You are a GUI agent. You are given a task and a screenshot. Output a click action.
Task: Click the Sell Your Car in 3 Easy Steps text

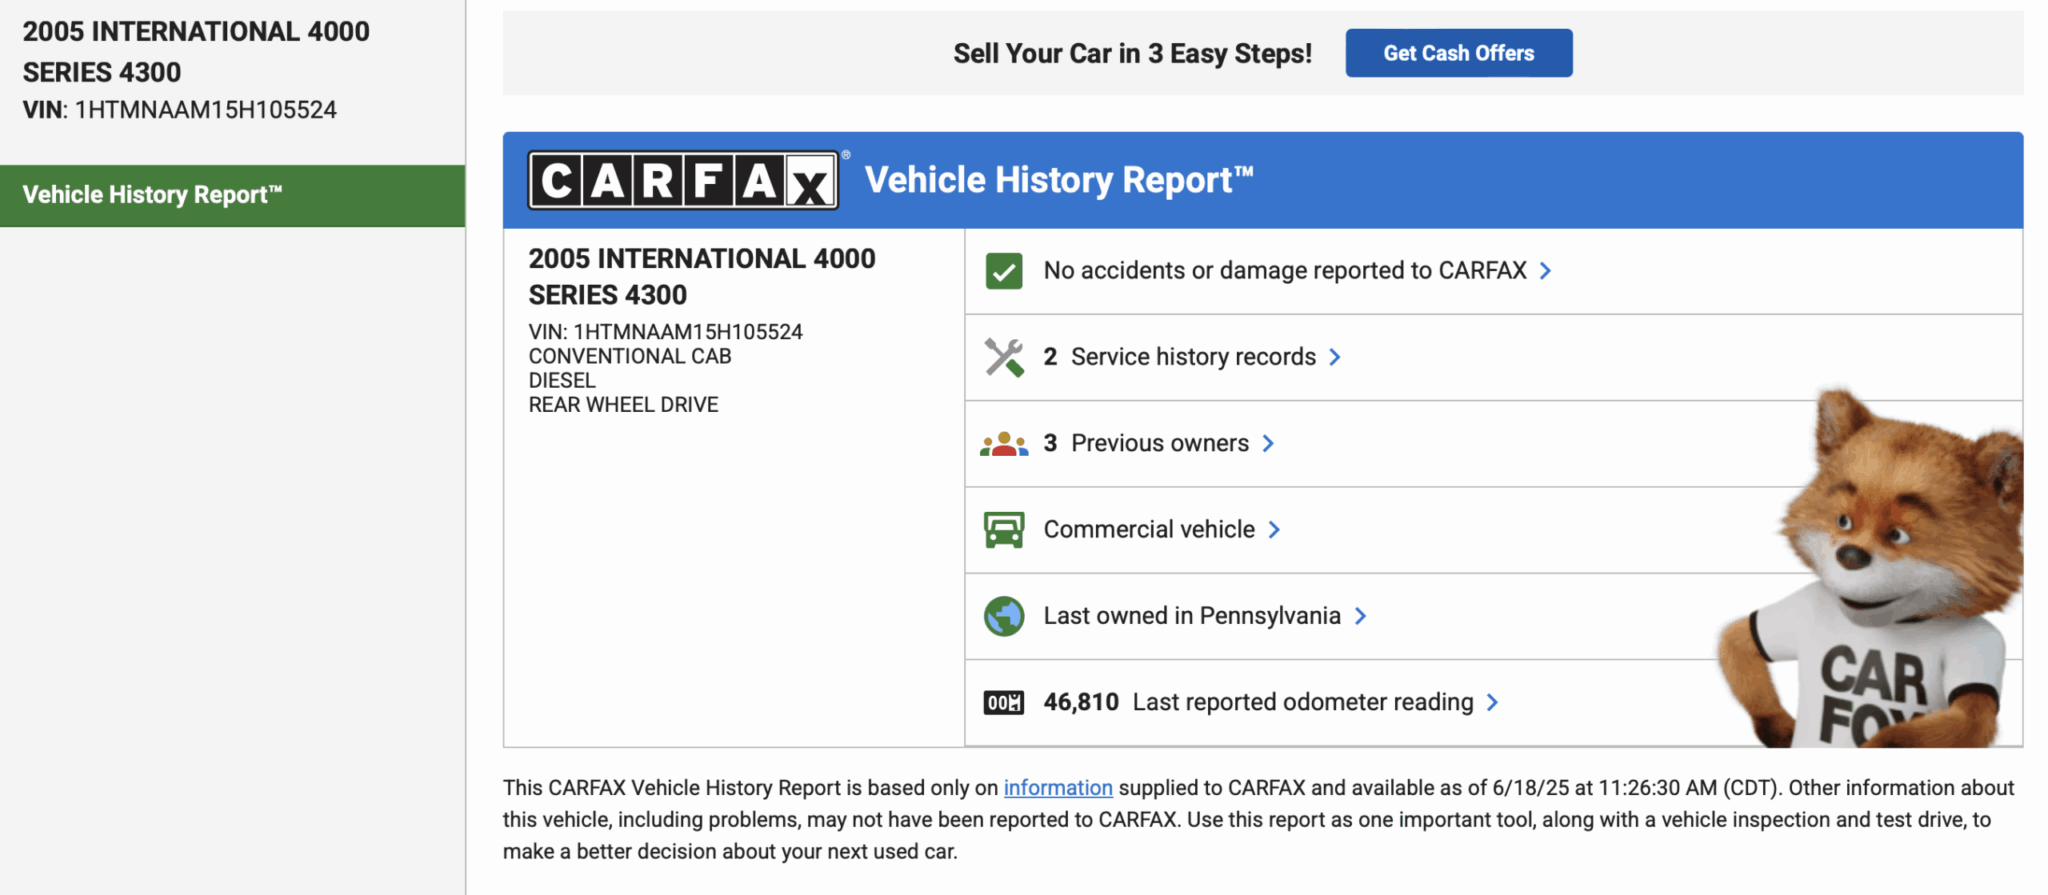1132,53
